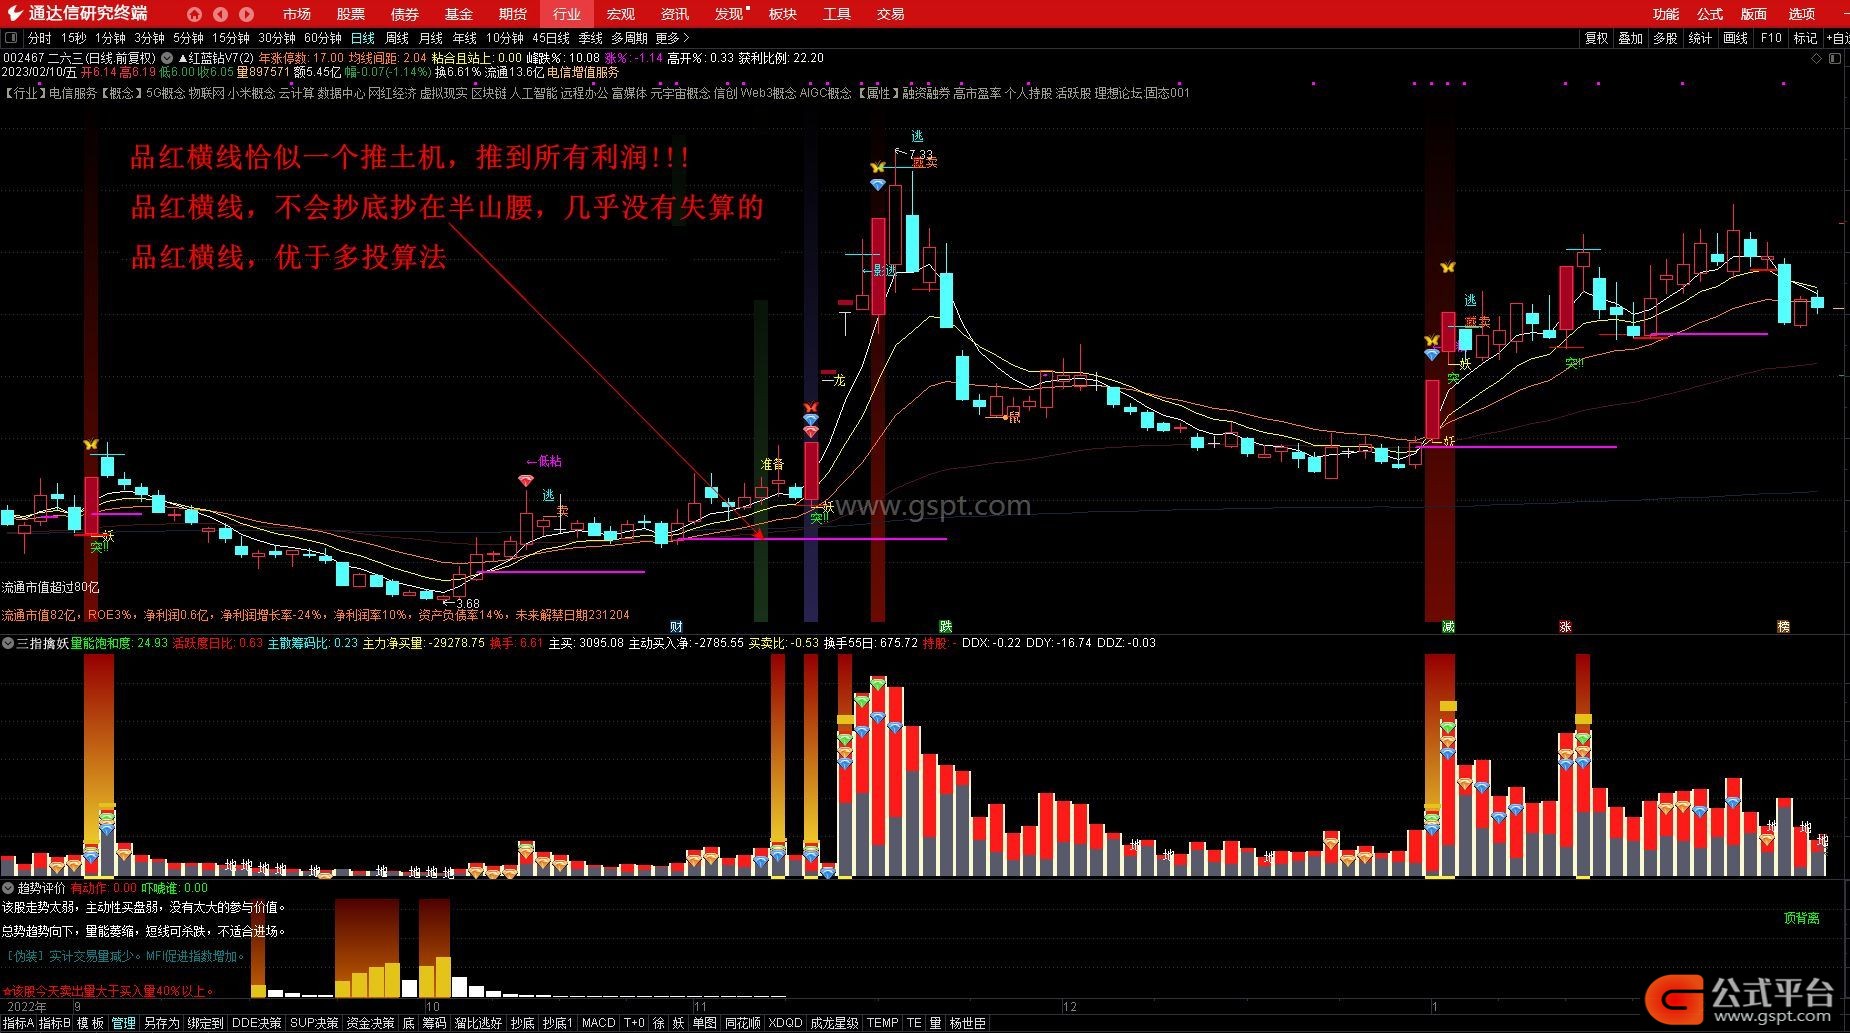The width and height of the screenshot is (1850, 1033).
Task: Select 月线 monthly period
Action: point(431,38)
